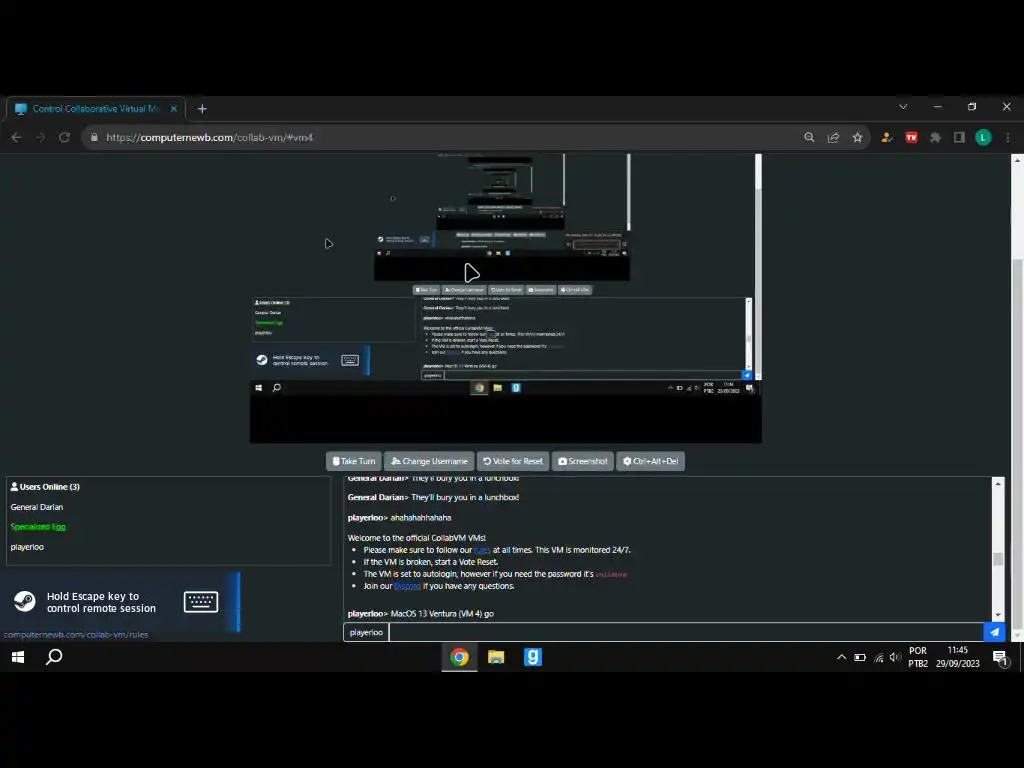Screen dimensions: 1024x768
Task: Open File Explorer from the taskbar
Action: tap(496, 657)
